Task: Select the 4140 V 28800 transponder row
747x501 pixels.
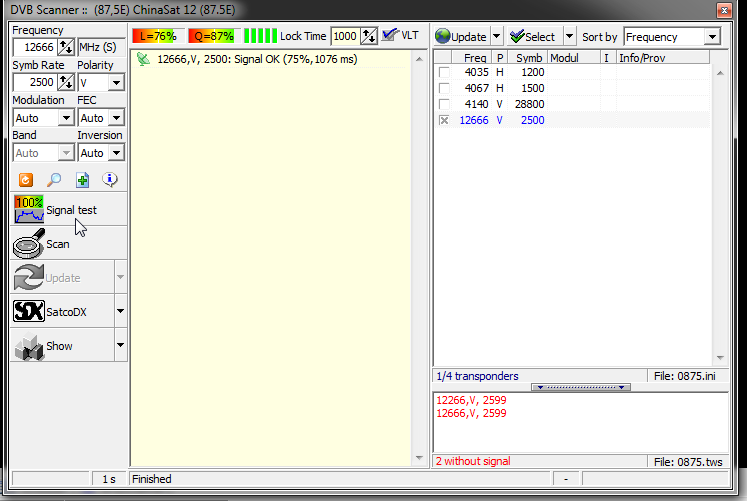Action: pyautogui.click(x=572, y=104)
